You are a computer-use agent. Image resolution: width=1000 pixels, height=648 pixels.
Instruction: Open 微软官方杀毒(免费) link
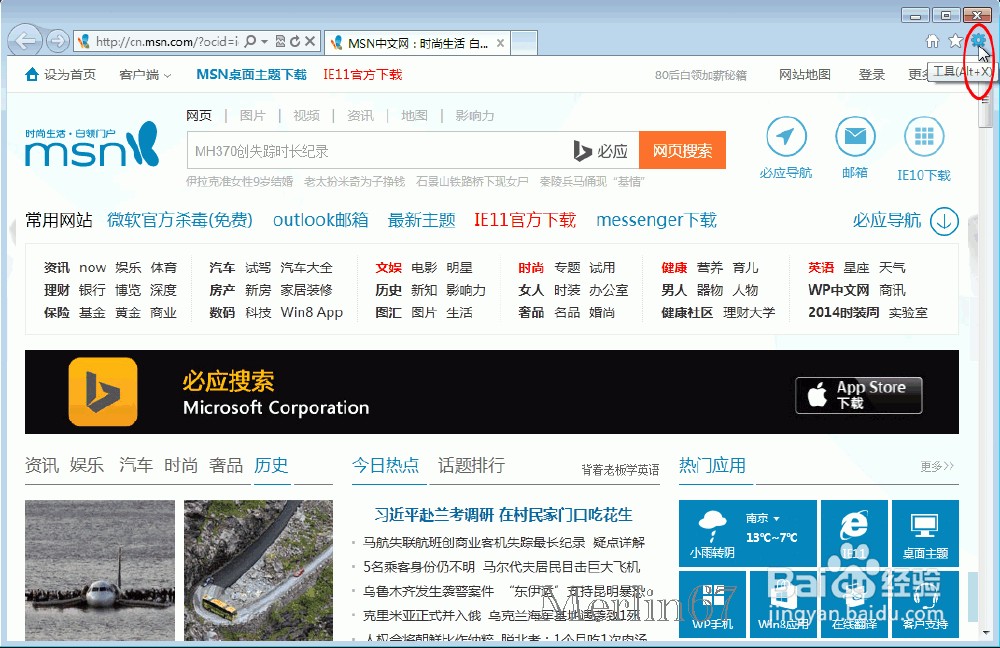(180, 220)
